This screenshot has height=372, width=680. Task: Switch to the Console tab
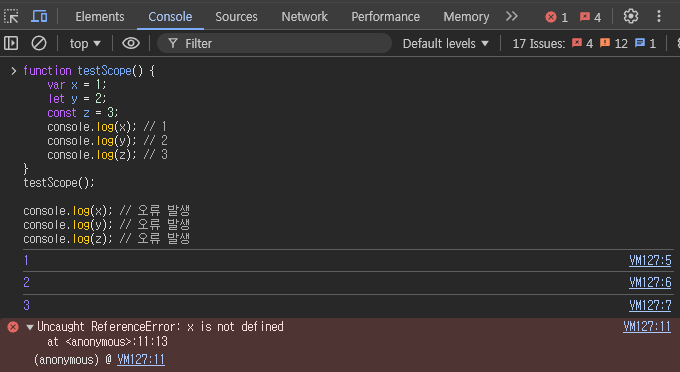tap(170, 16)
